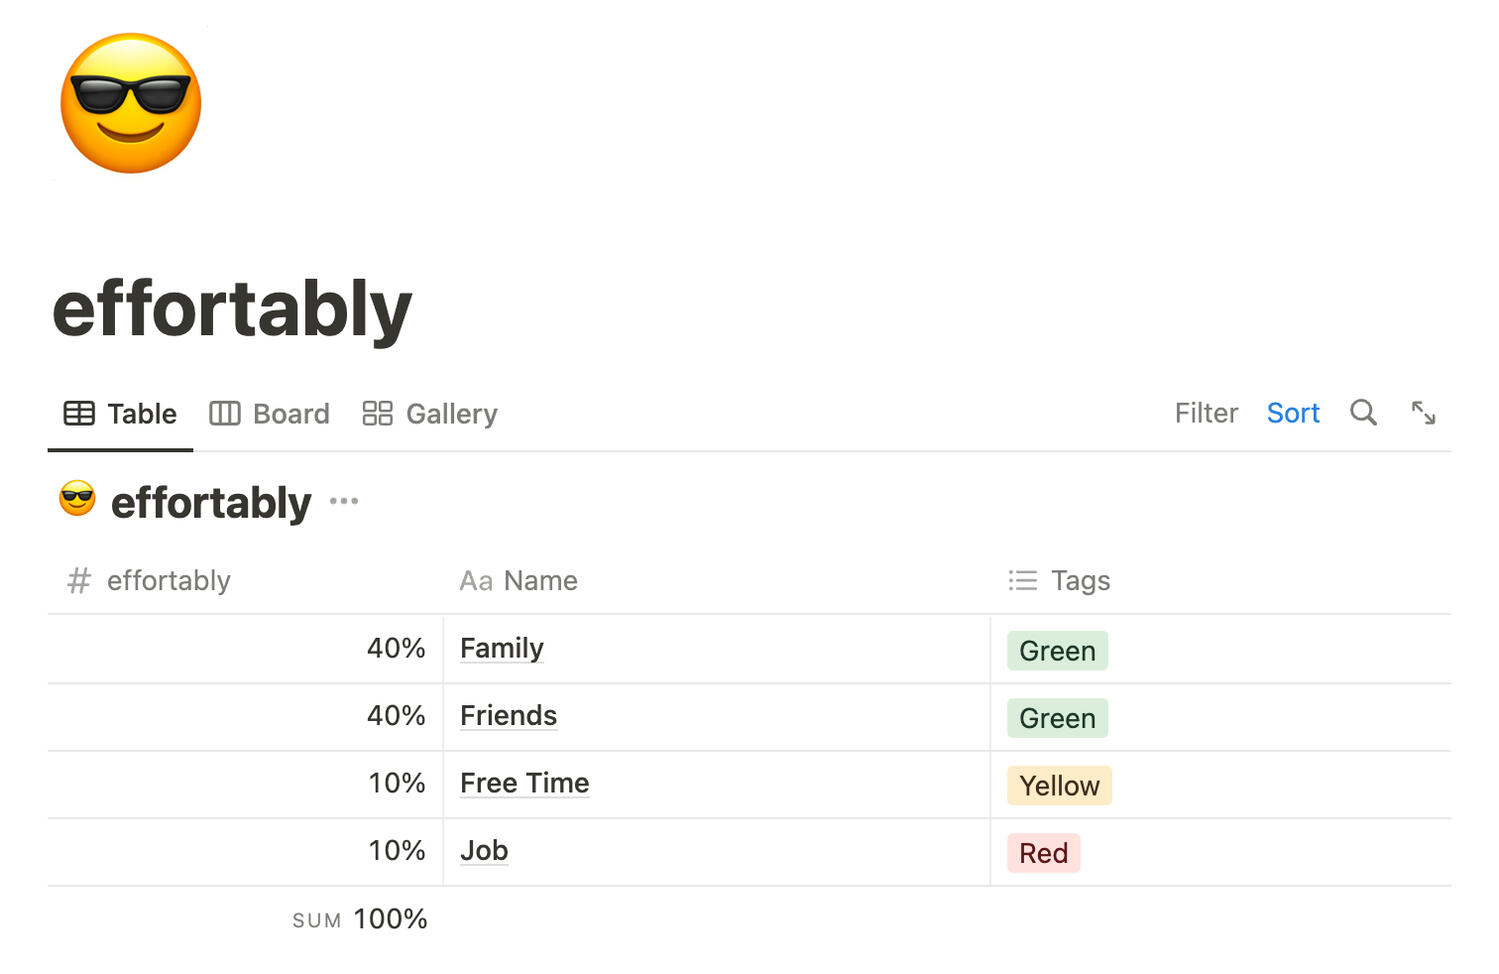Switch to the Table view tab
1499x974 pixels.
(120, 414)
